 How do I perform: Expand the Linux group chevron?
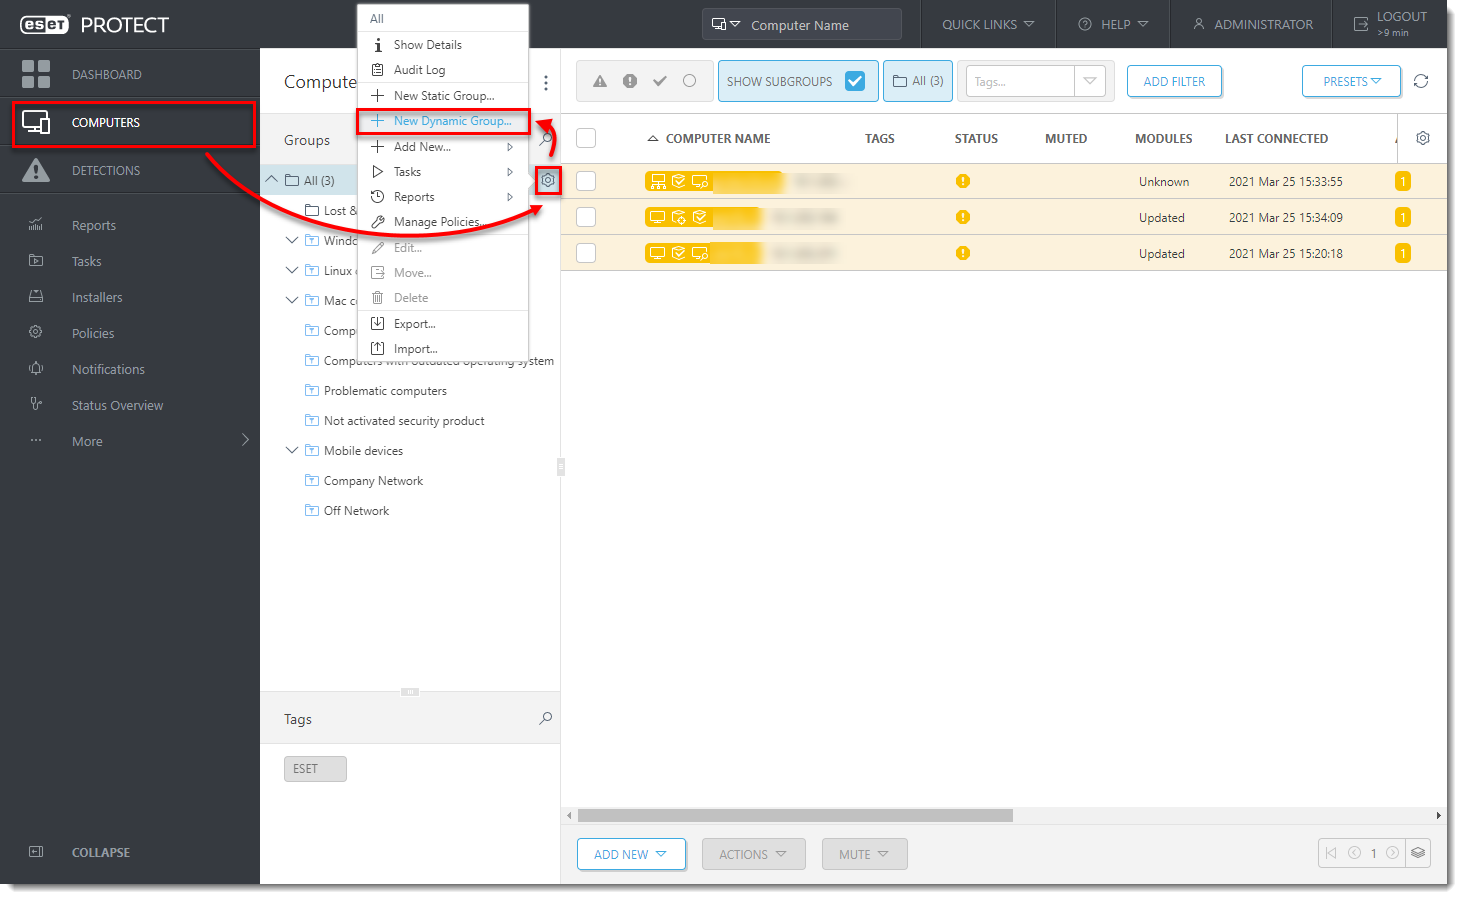[292, 270]
